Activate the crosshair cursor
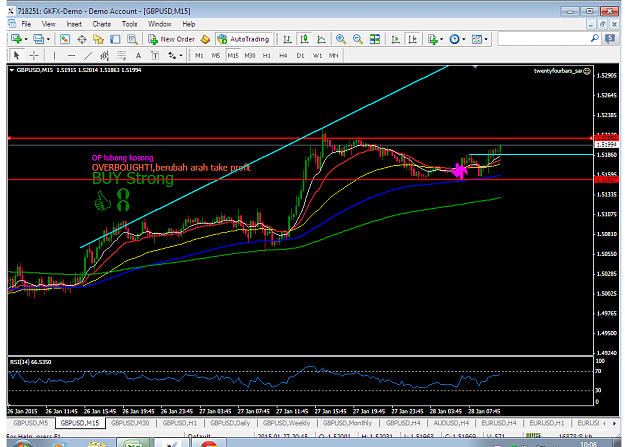This screenshot has height=447, width=625. point(34,56)
